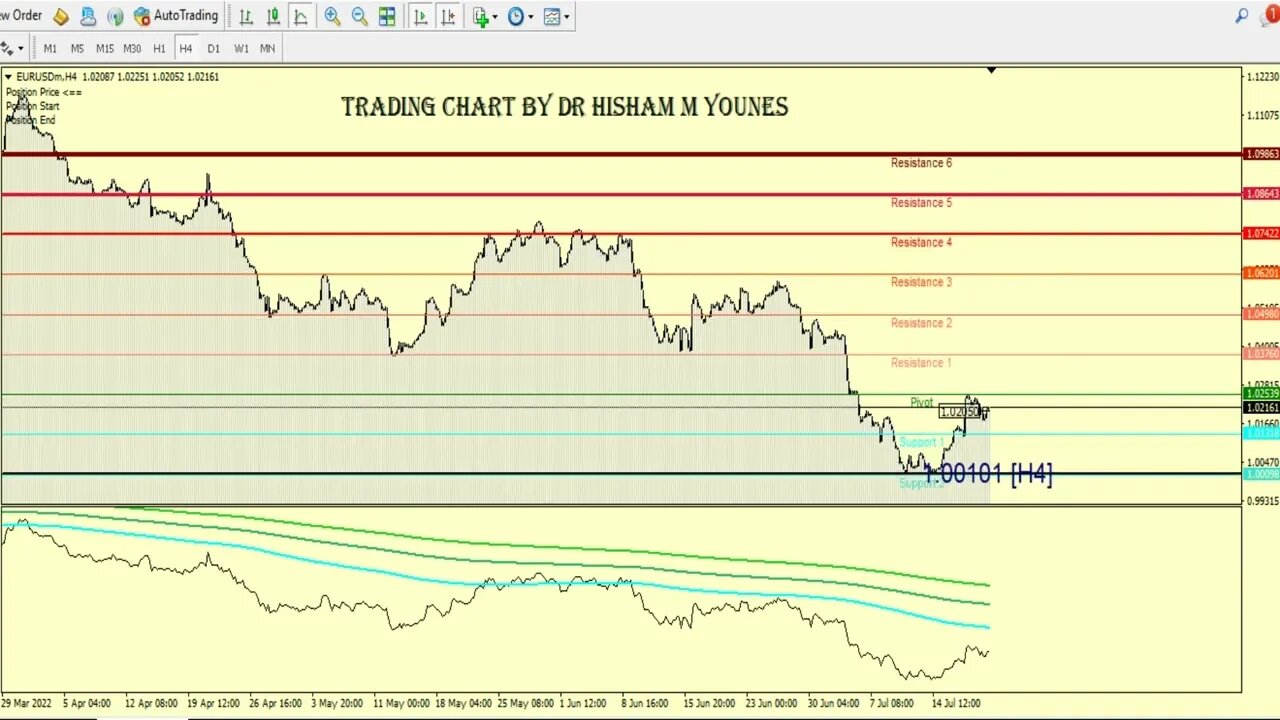Click the 29 Mar 2022 date label
Viewport: 1280px width, 720px height.
pyautogui.click(x=28, y=703)
